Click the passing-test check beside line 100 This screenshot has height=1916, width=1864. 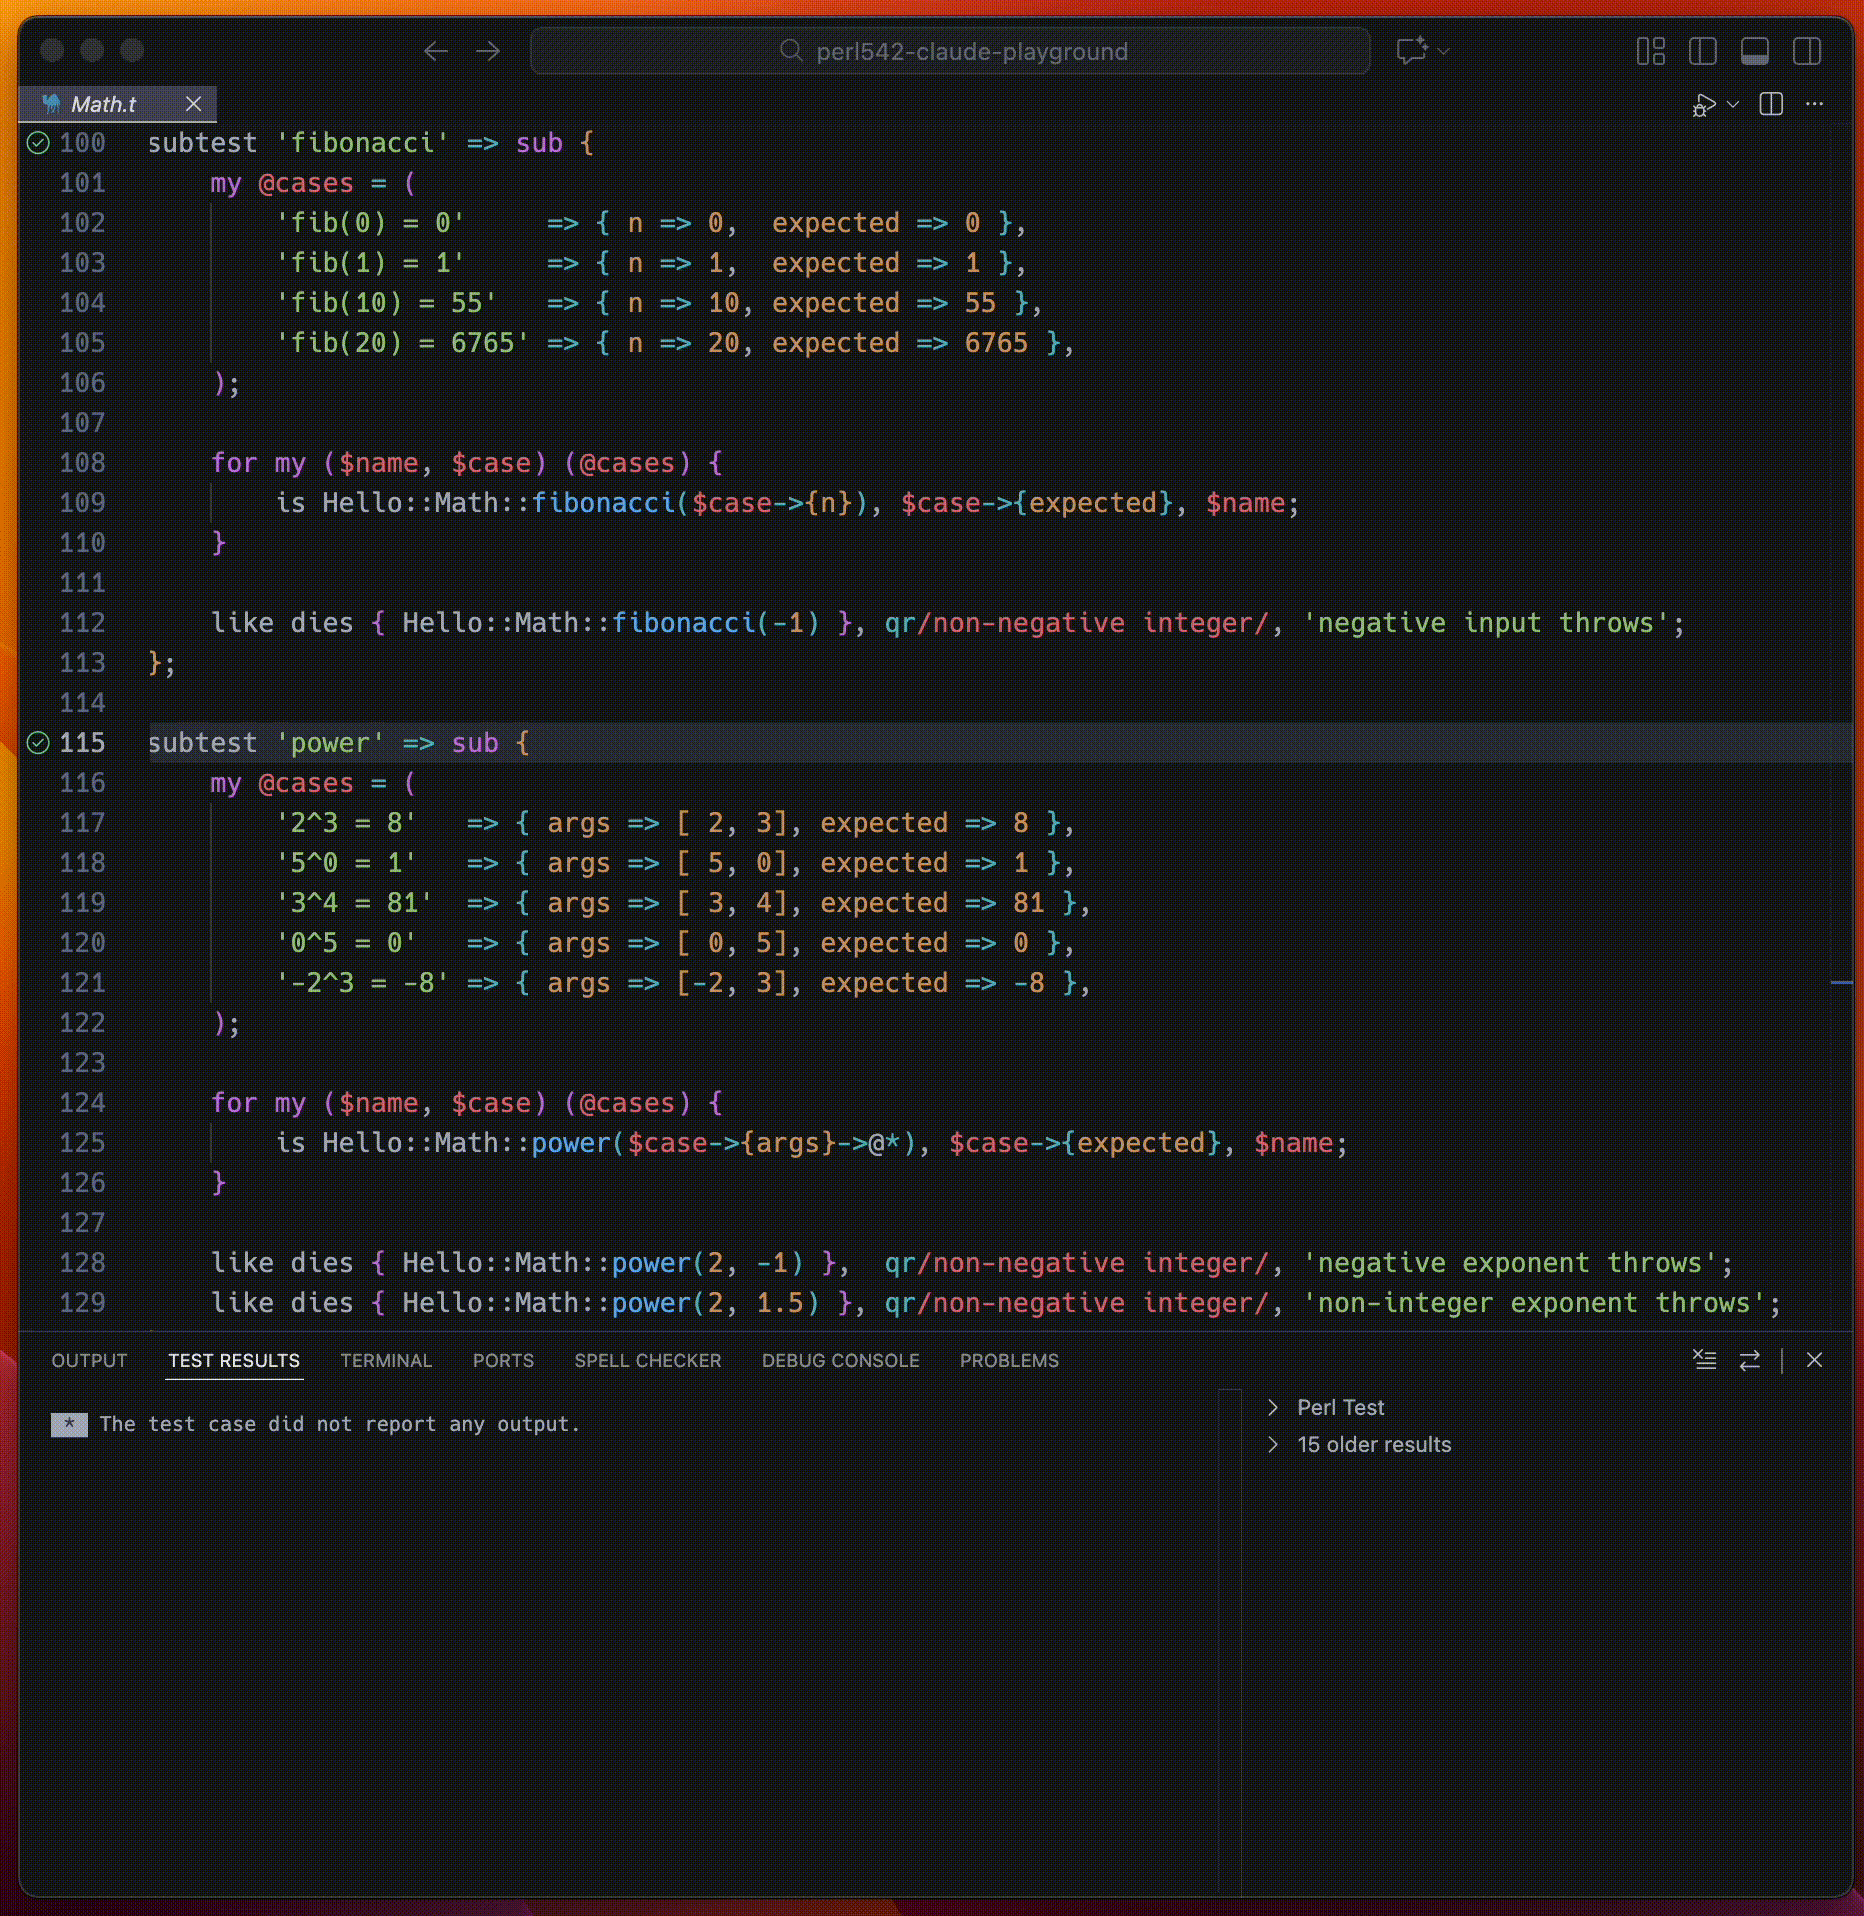[38, 142]
